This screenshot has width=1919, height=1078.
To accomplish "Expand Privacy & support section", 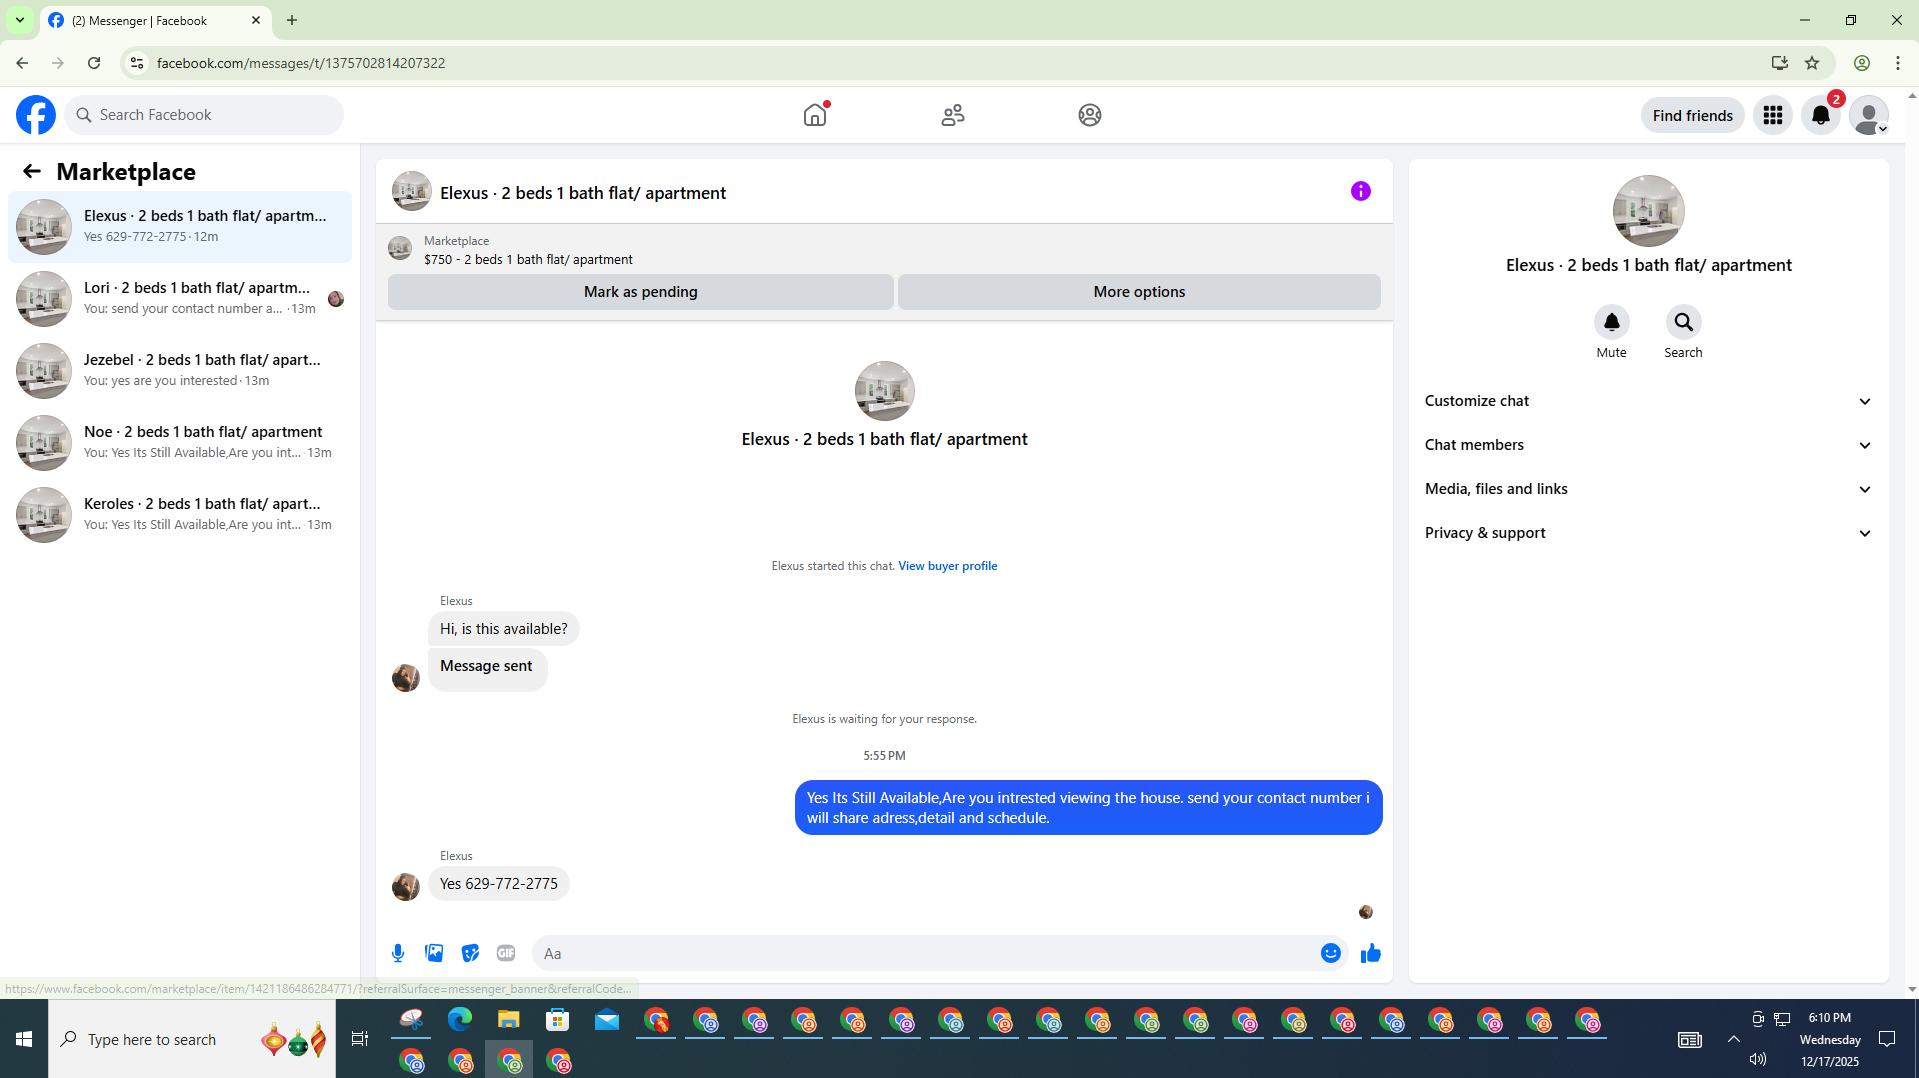I will click(x=1648, y=533).
